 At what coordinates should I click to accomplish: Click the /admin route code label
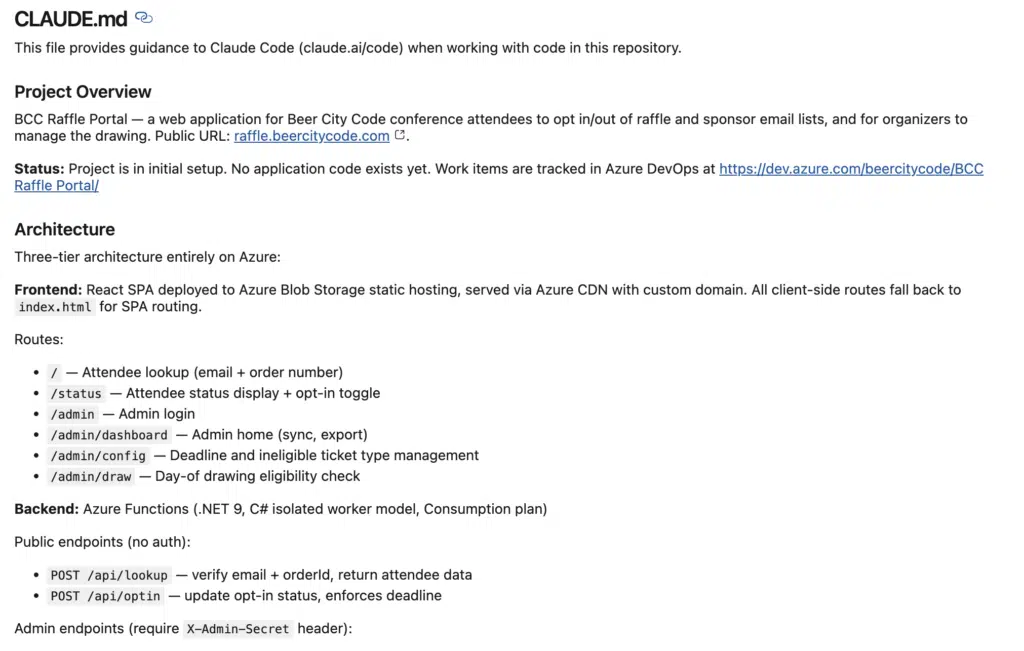(x=72, y=414)
